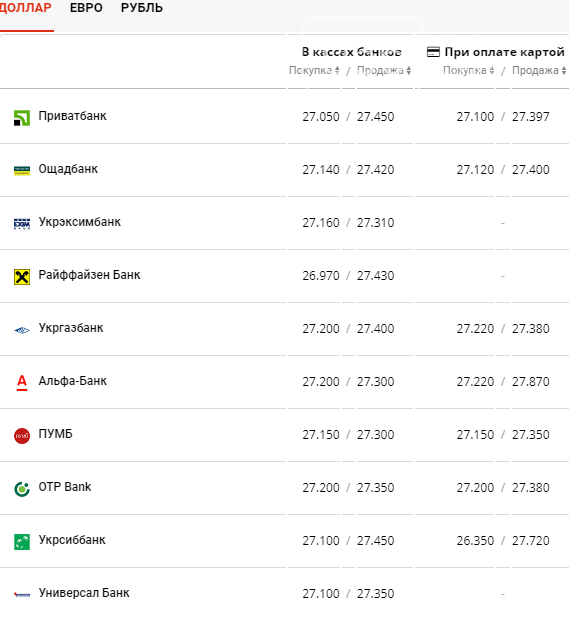Click the Укргазбанк blue logo icon
This screenshot has width=569, height=620.
pos(22,330)
